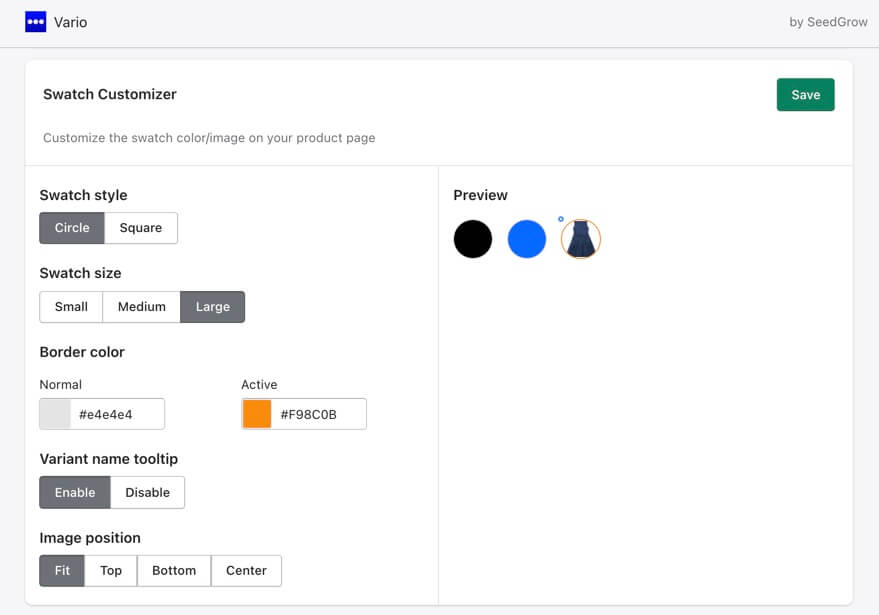879x615 pixels.
Task: Click the Active border hex field #F98C0B
Action: tap(319, 414)
